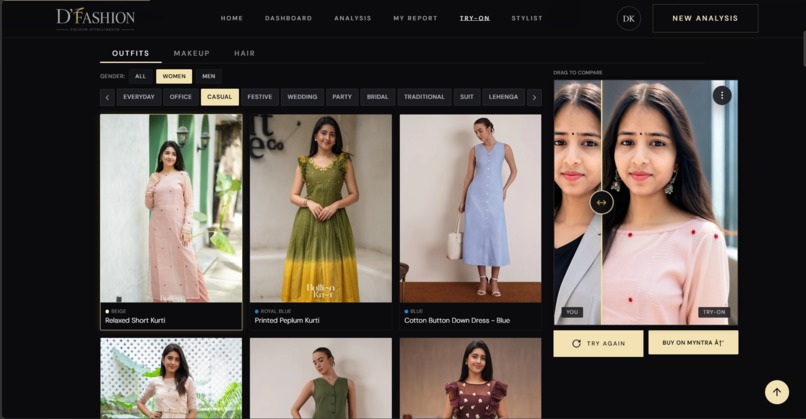
Task: Click the Drag to Compare caption
Action: point(578,72)
